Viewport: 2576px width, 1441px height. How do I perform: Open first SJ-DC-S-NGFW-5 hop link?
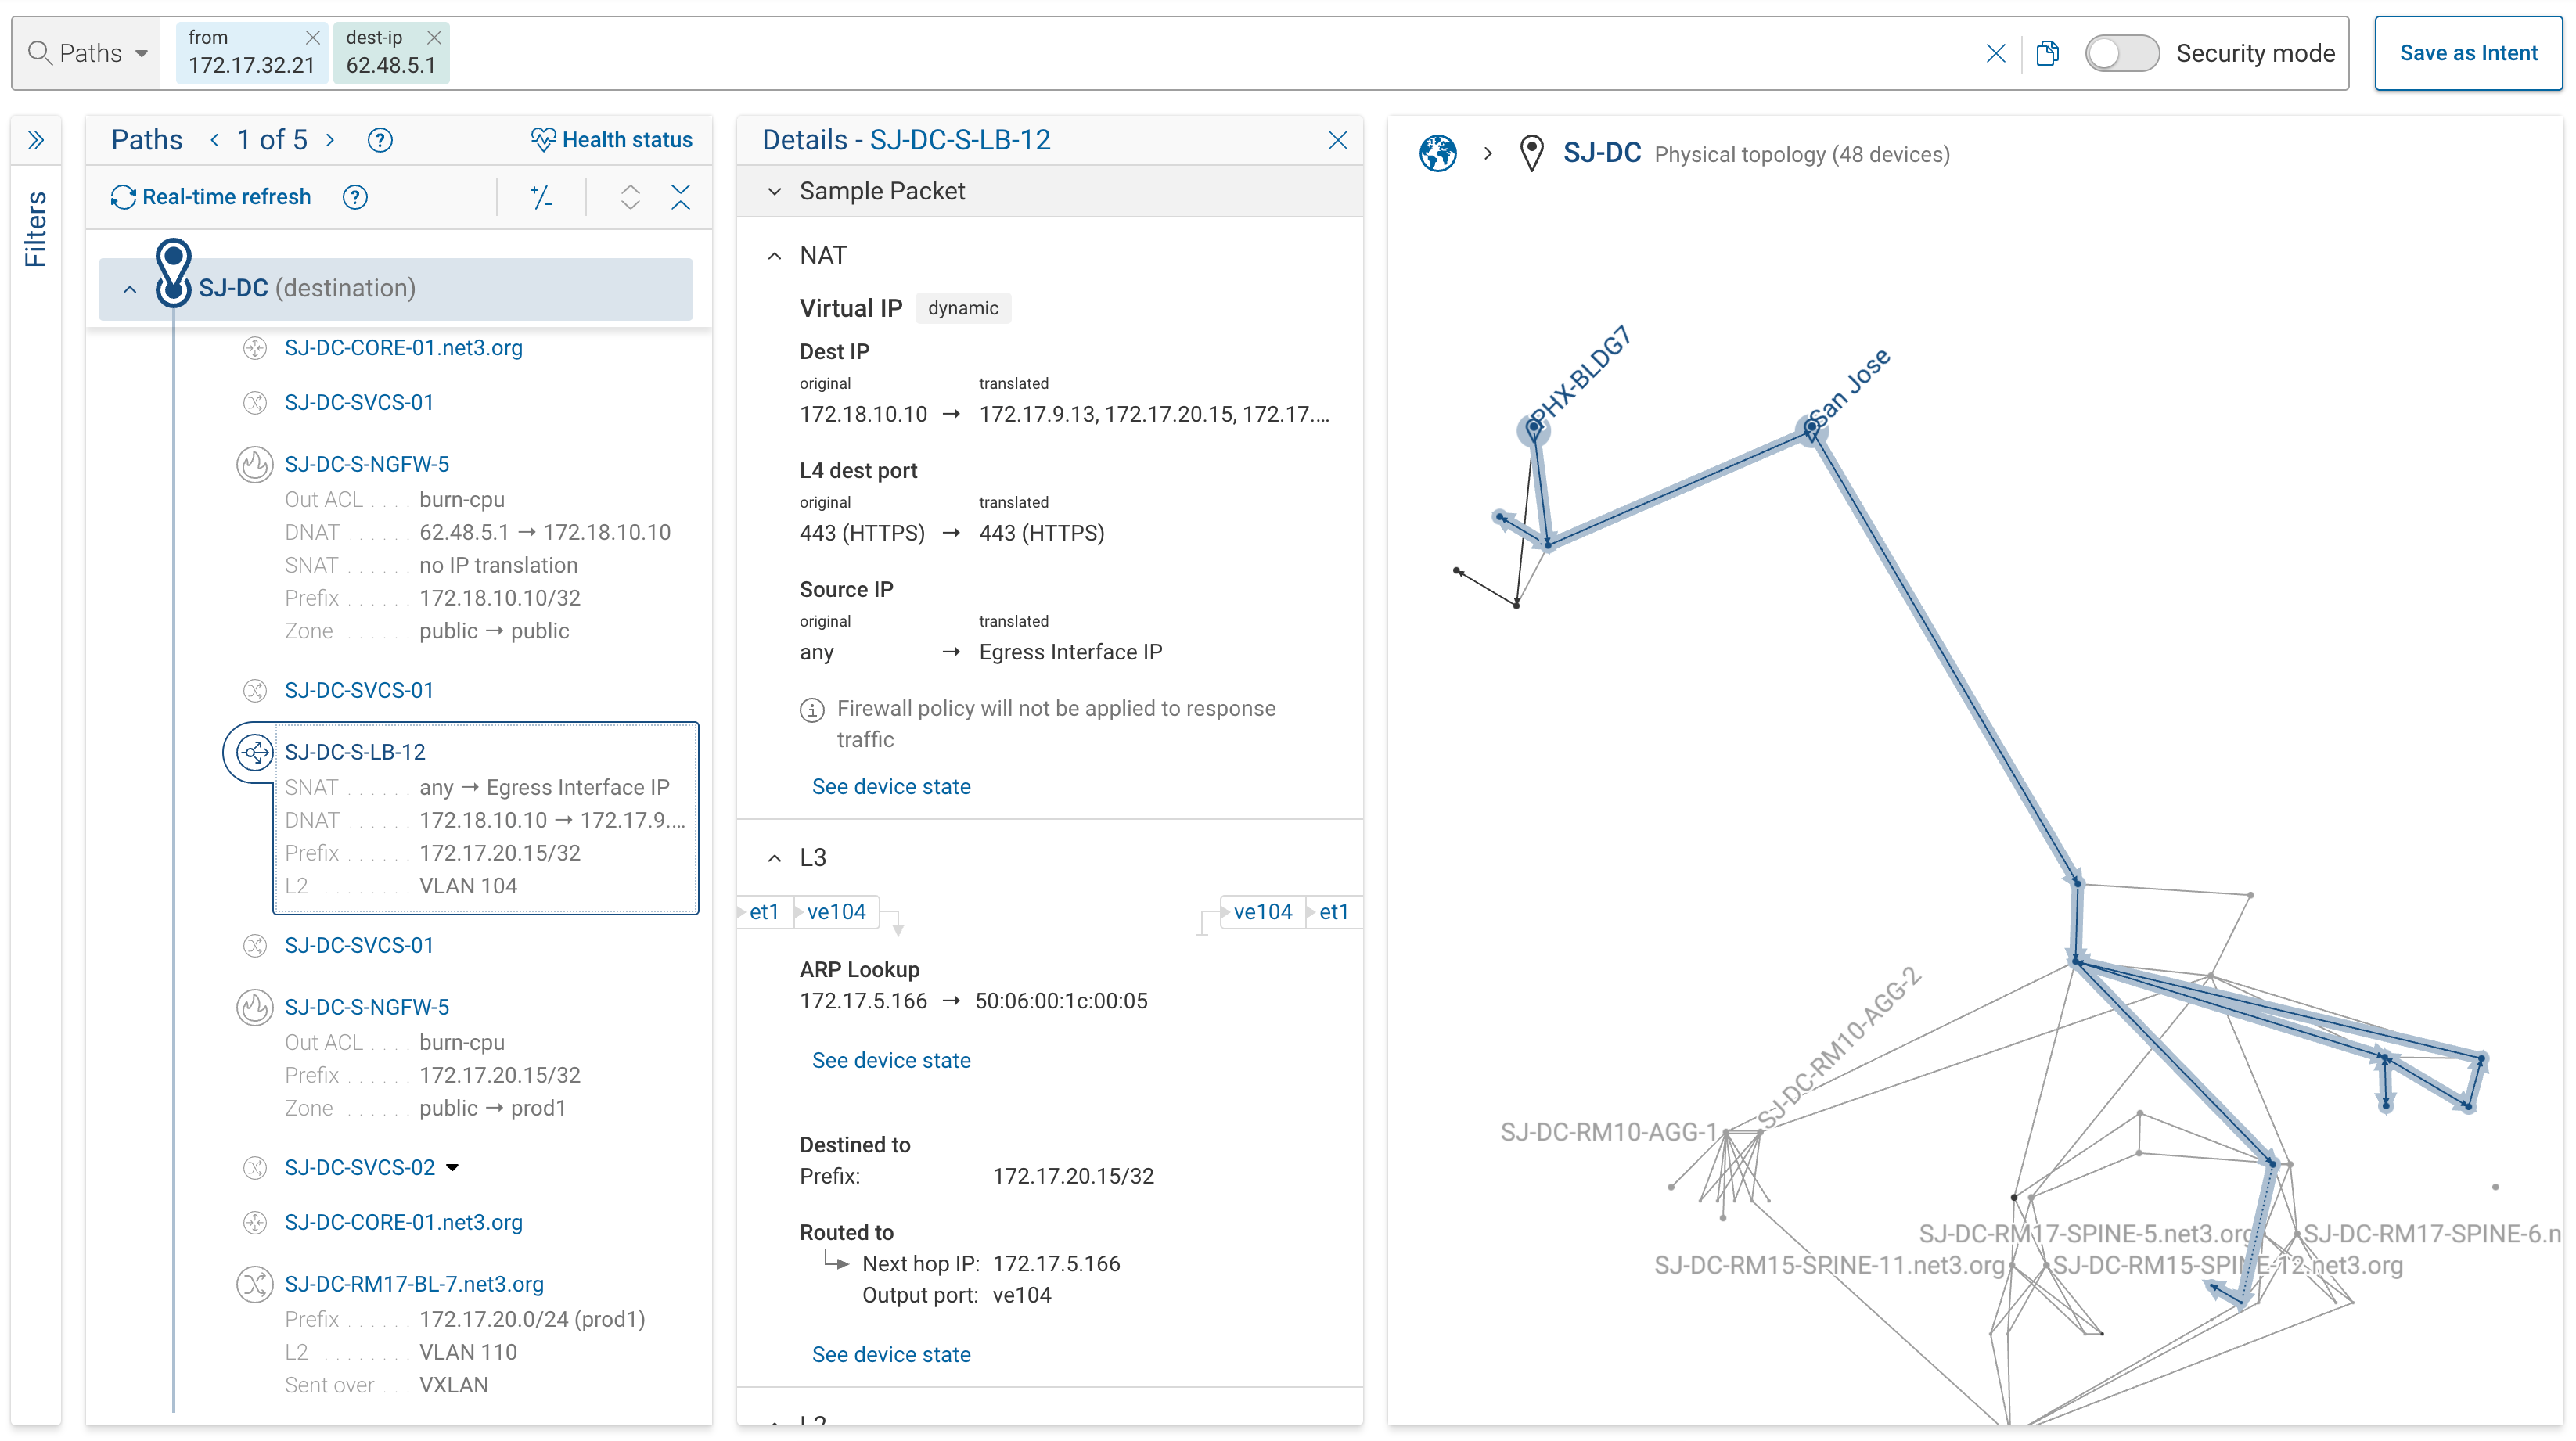click(367, 464)
